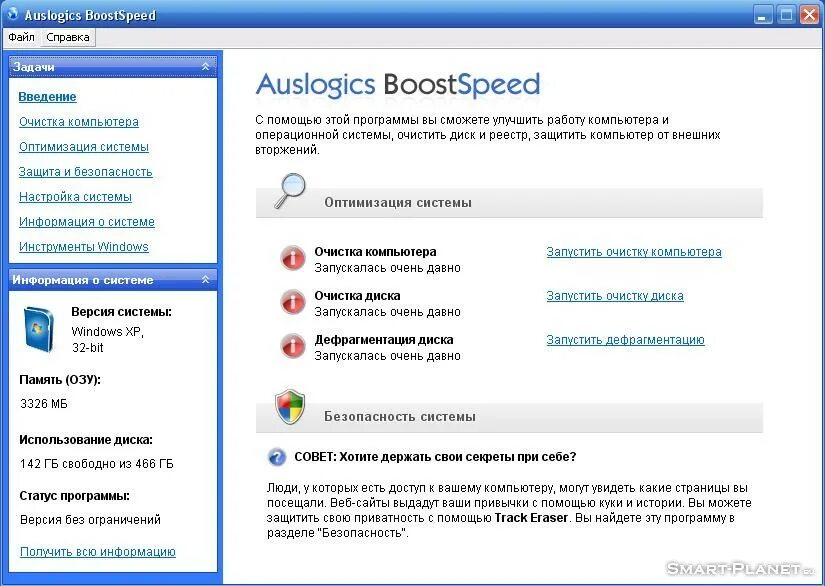Click the magnifying glass Оптимизация системы icon
Screen dimensions: 825x586
[x=290, y=191]
